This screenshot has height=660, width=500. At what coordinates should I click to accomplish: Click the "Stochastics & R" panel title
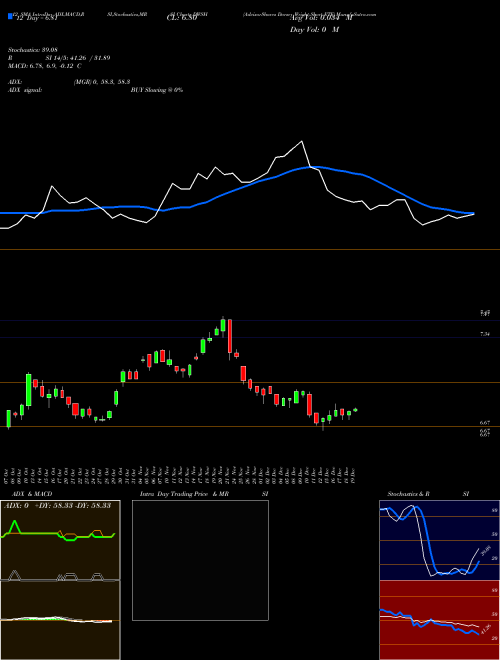[x=409, y=494]
